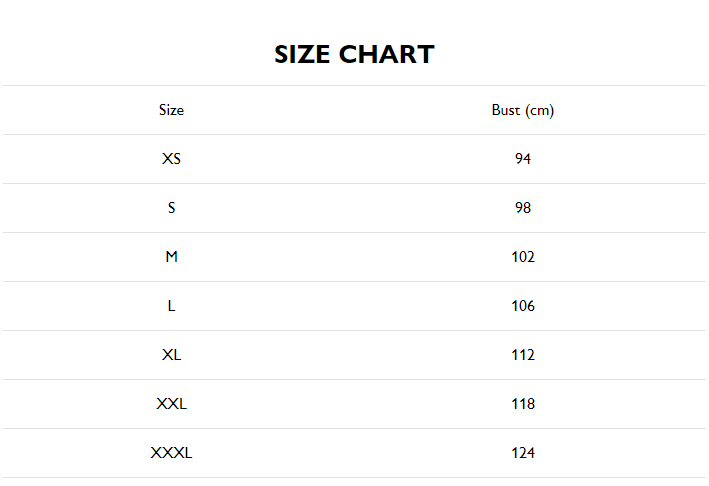Click the bust value 112

(523, 355)
